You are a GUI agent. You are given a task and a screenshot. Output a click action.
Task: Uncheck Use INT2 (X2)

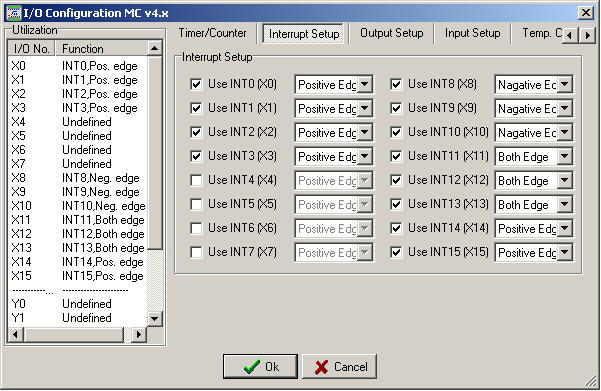196,132
